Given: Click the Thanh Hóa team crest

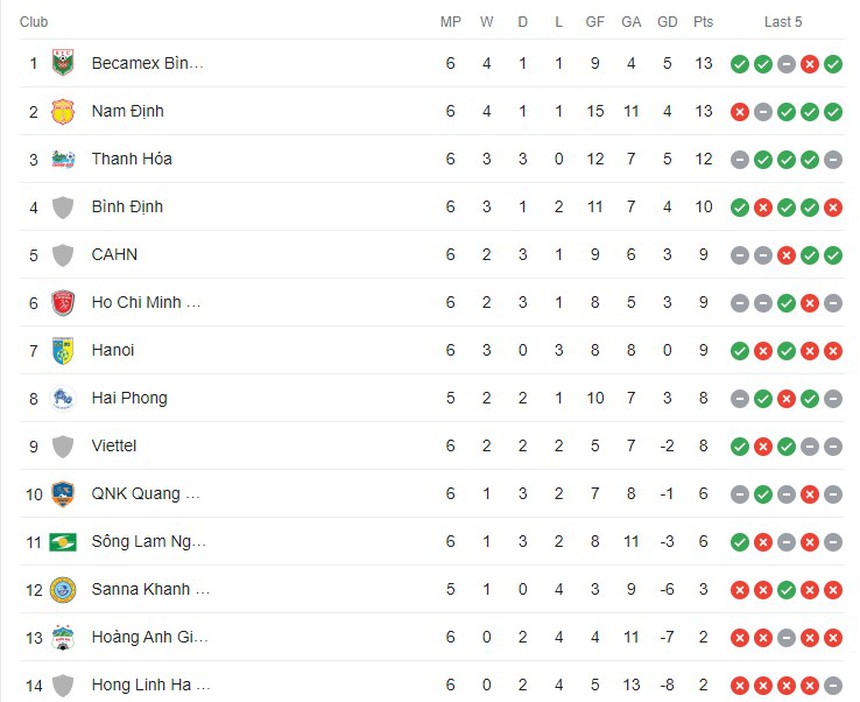Looking at the screenshot, I should (65, 159).
